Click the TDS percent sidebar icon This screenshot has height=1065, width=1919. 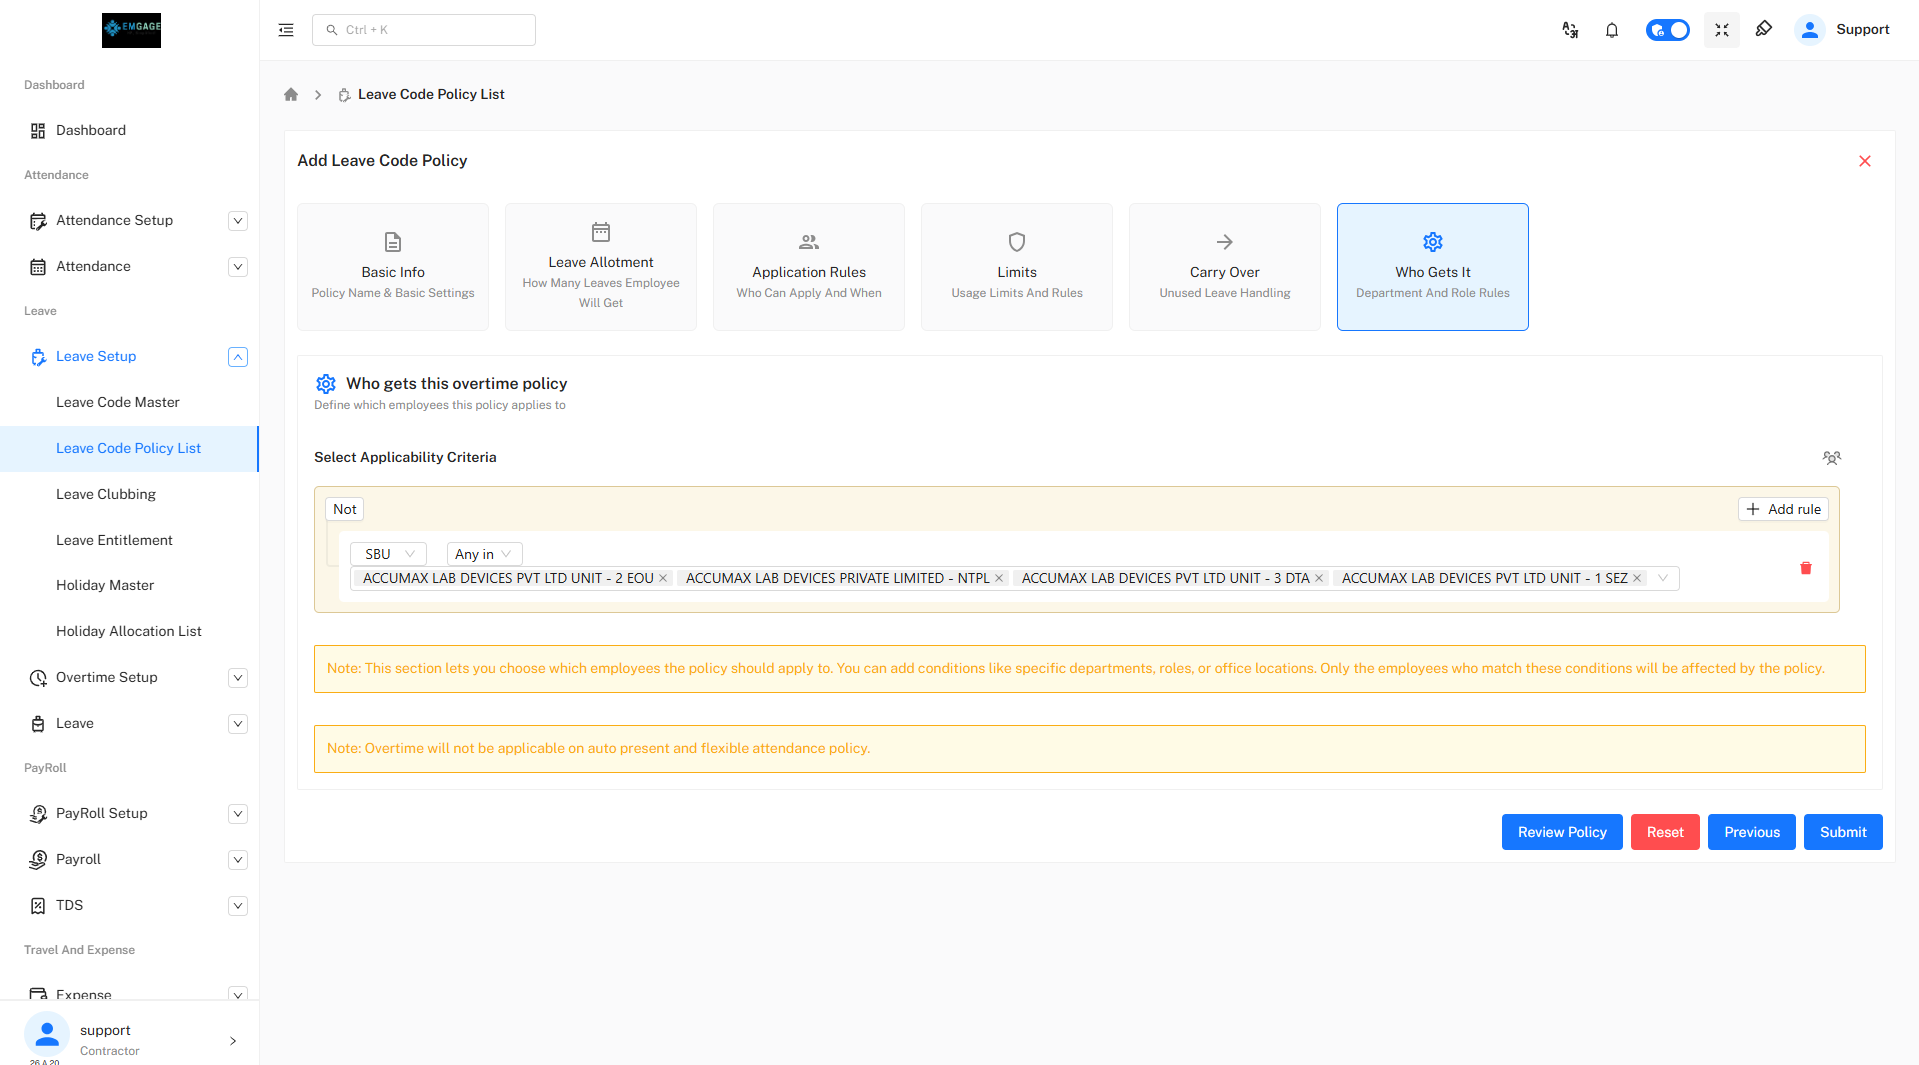(x=38, y=906)
